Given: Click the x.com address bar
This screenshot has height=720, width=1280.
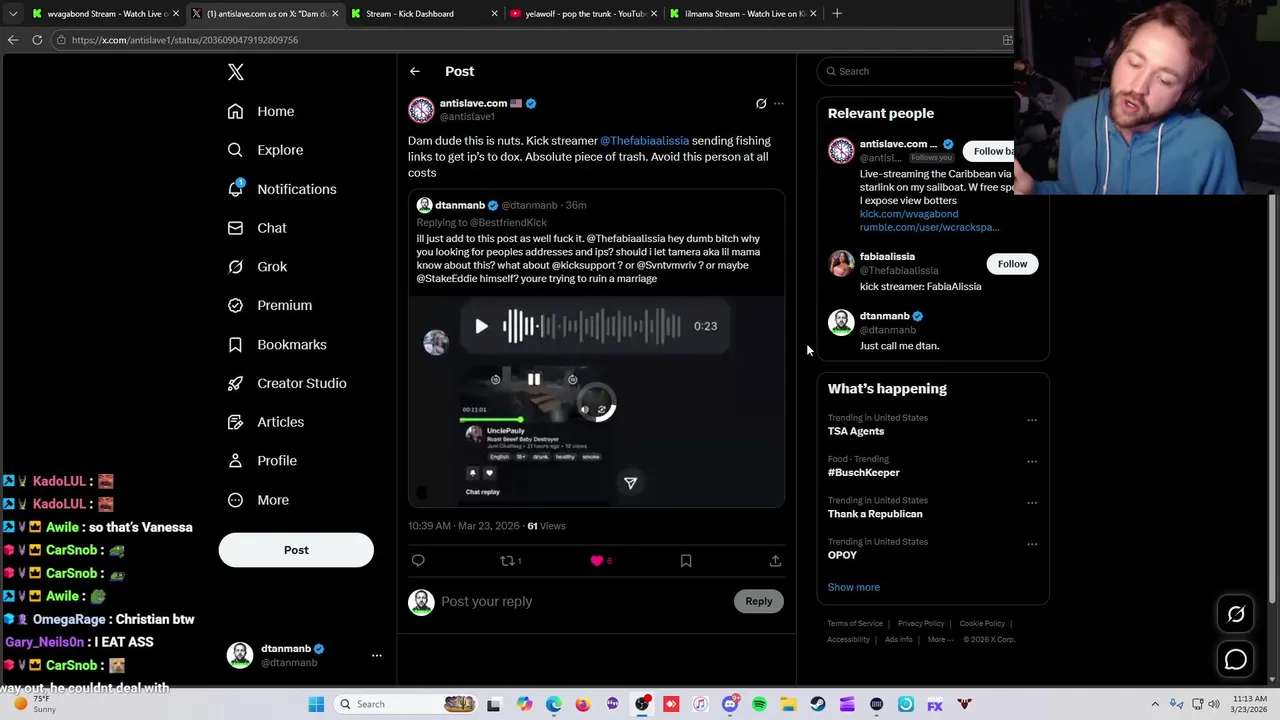Looking at the screenshot, I should (530, 40).
